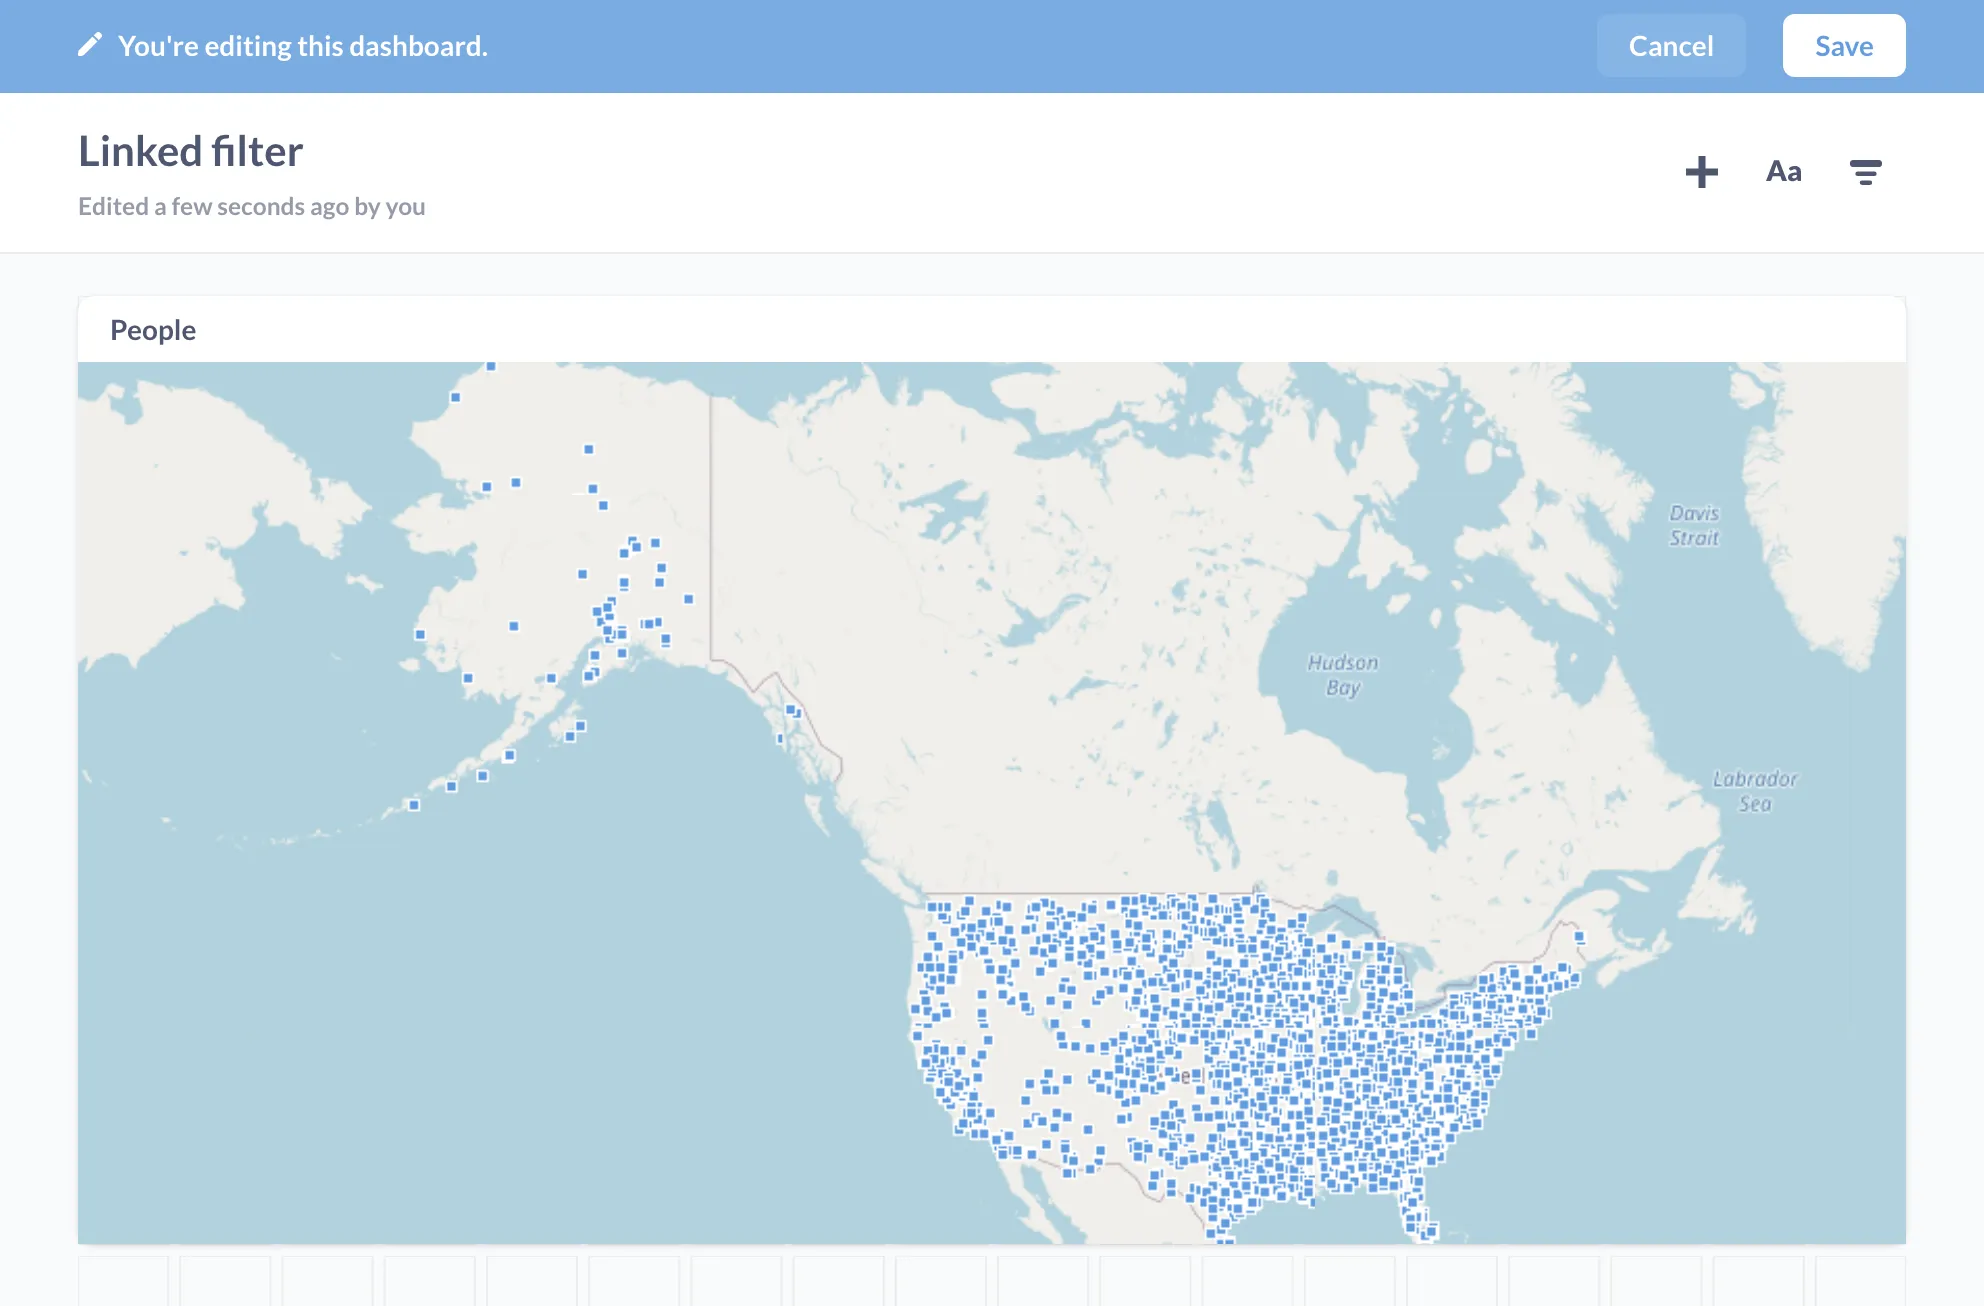Click the pencil edit icon in banner

coord(90,45)
